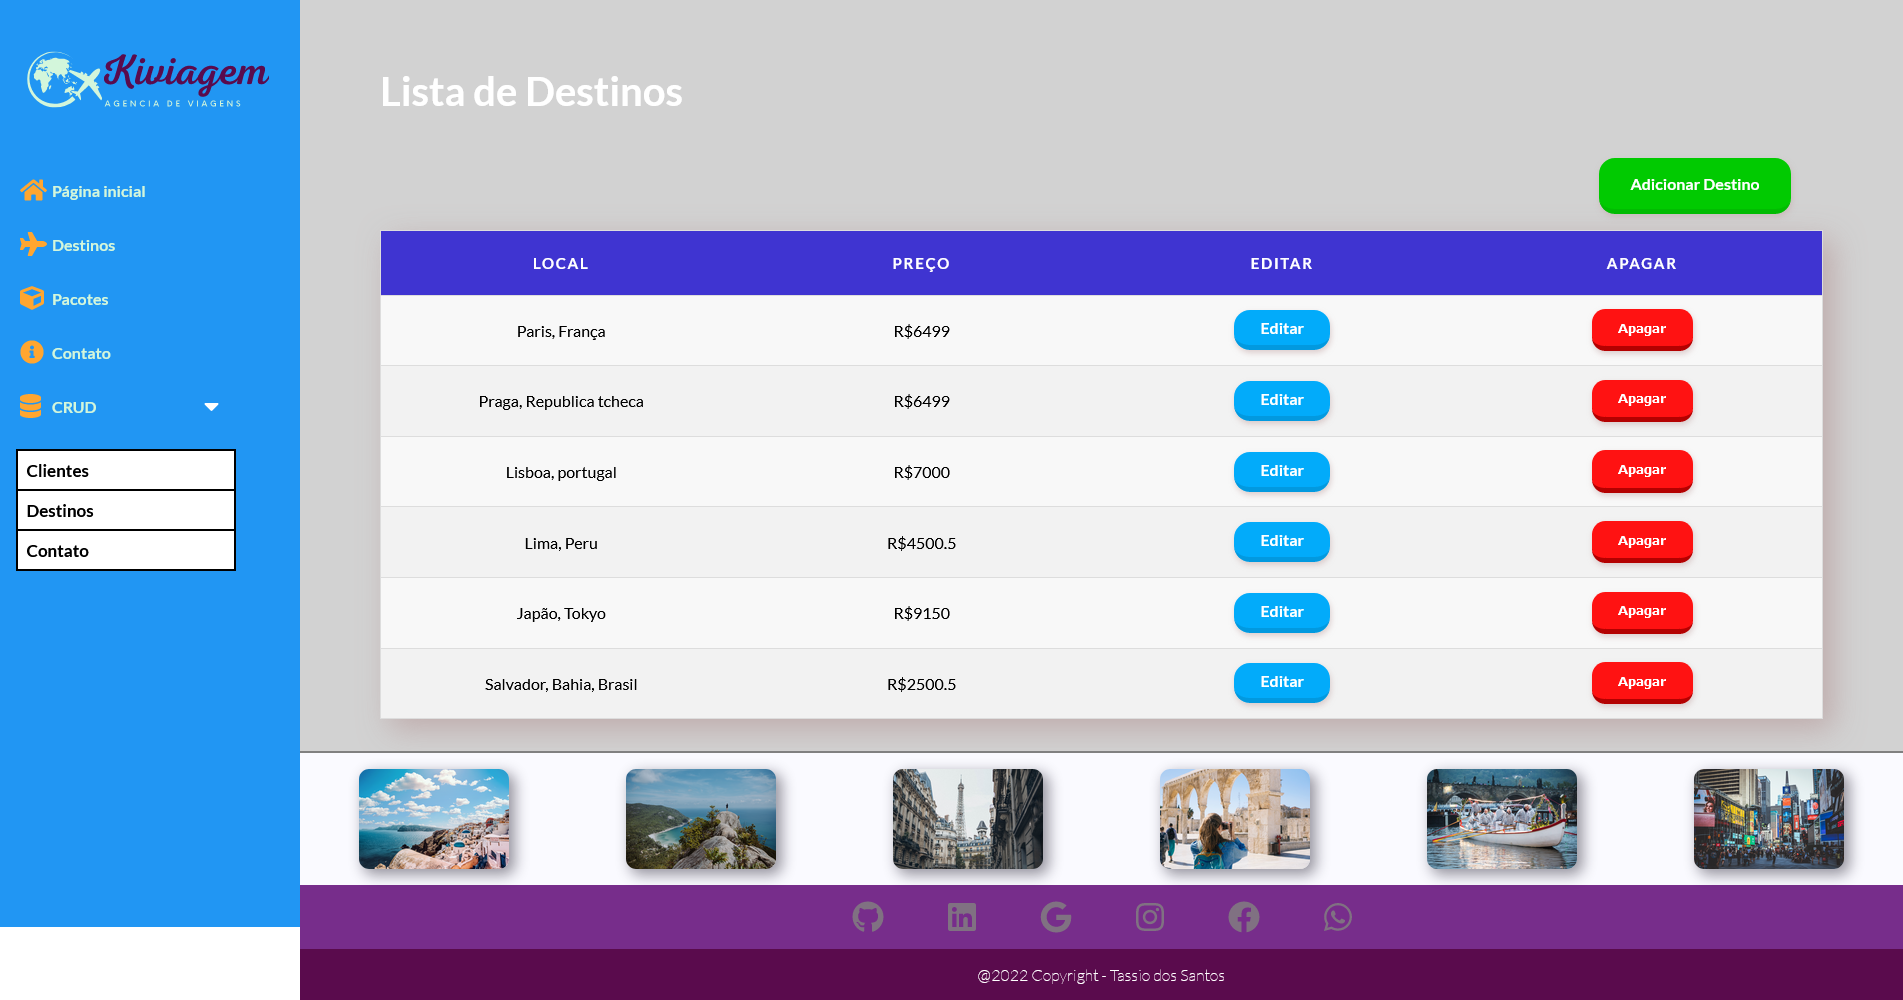Click Editar for Paris, França
This screenshot has height=1000, width=1903.
[1281, 329]
